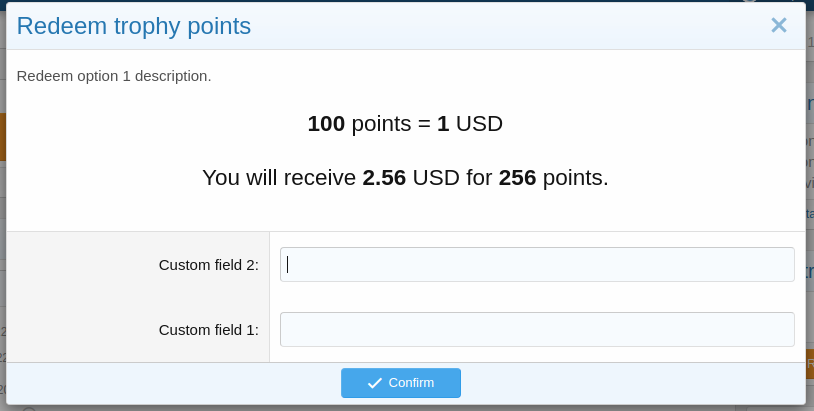
Task: Click the "Custom field 2:" label
Action: point(208,265)
